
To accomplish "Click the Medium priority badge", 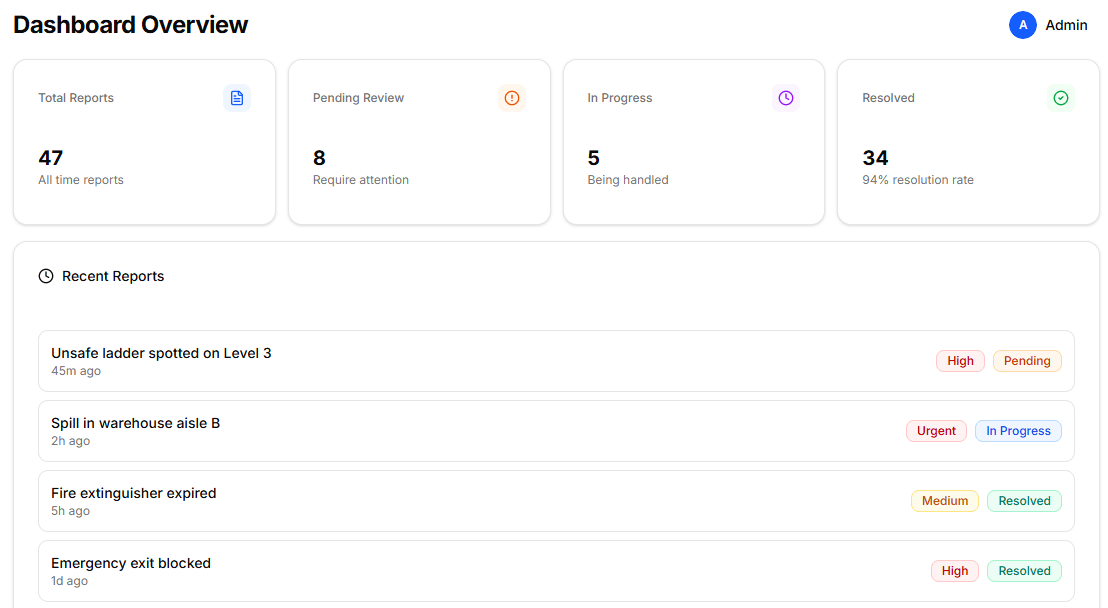I will pyautogui.click(x=945, y=500).
